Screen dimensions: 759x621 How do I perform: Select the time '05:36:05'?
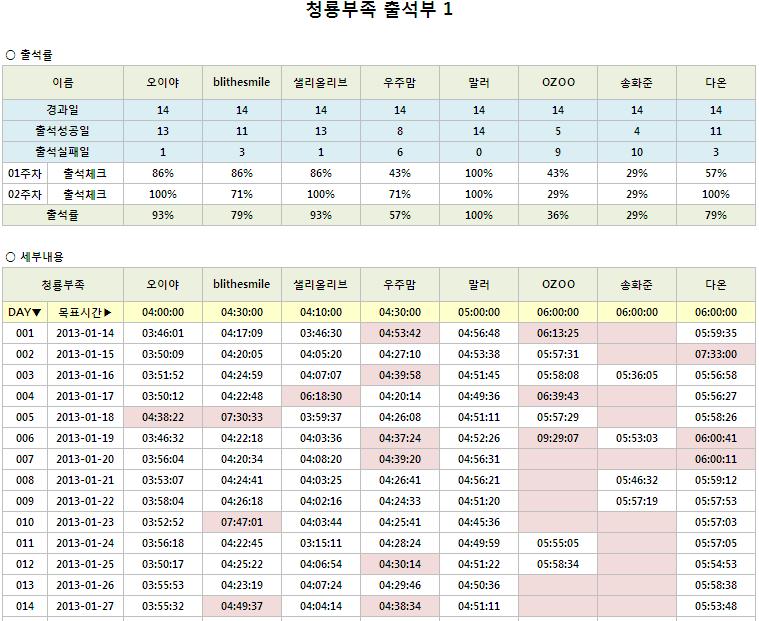637,375
